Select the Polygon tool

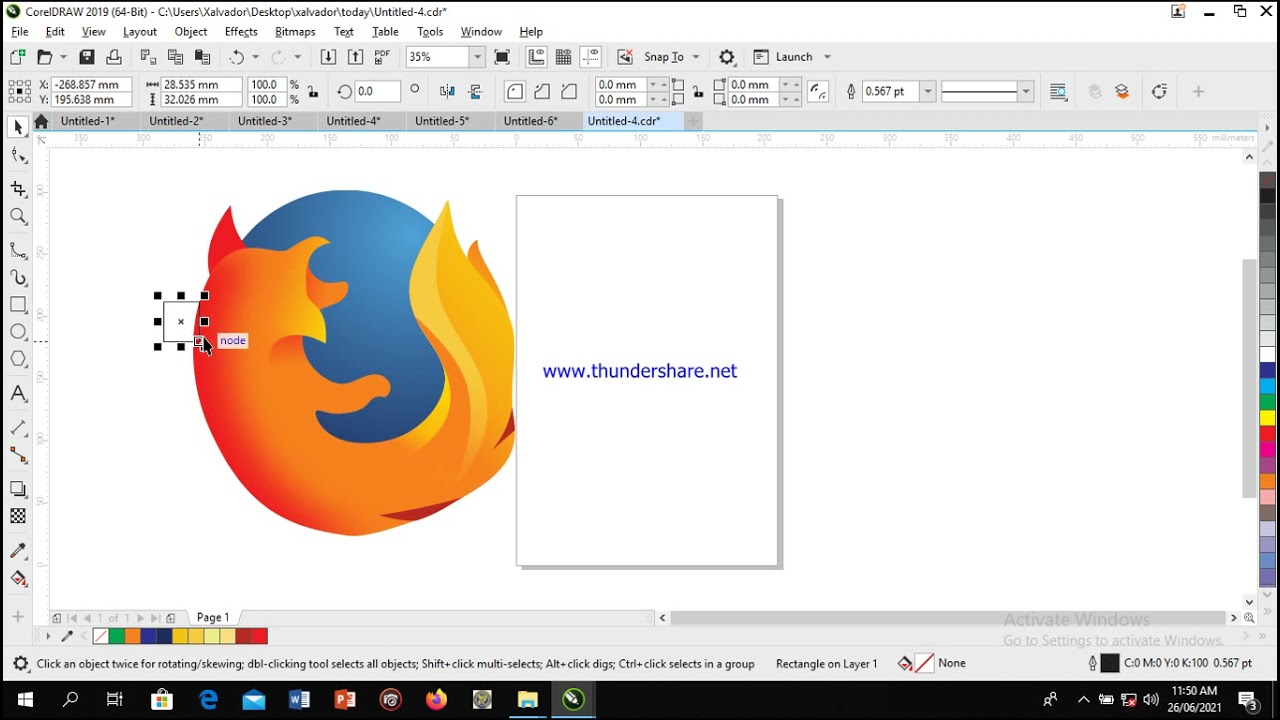coord(18,359)
